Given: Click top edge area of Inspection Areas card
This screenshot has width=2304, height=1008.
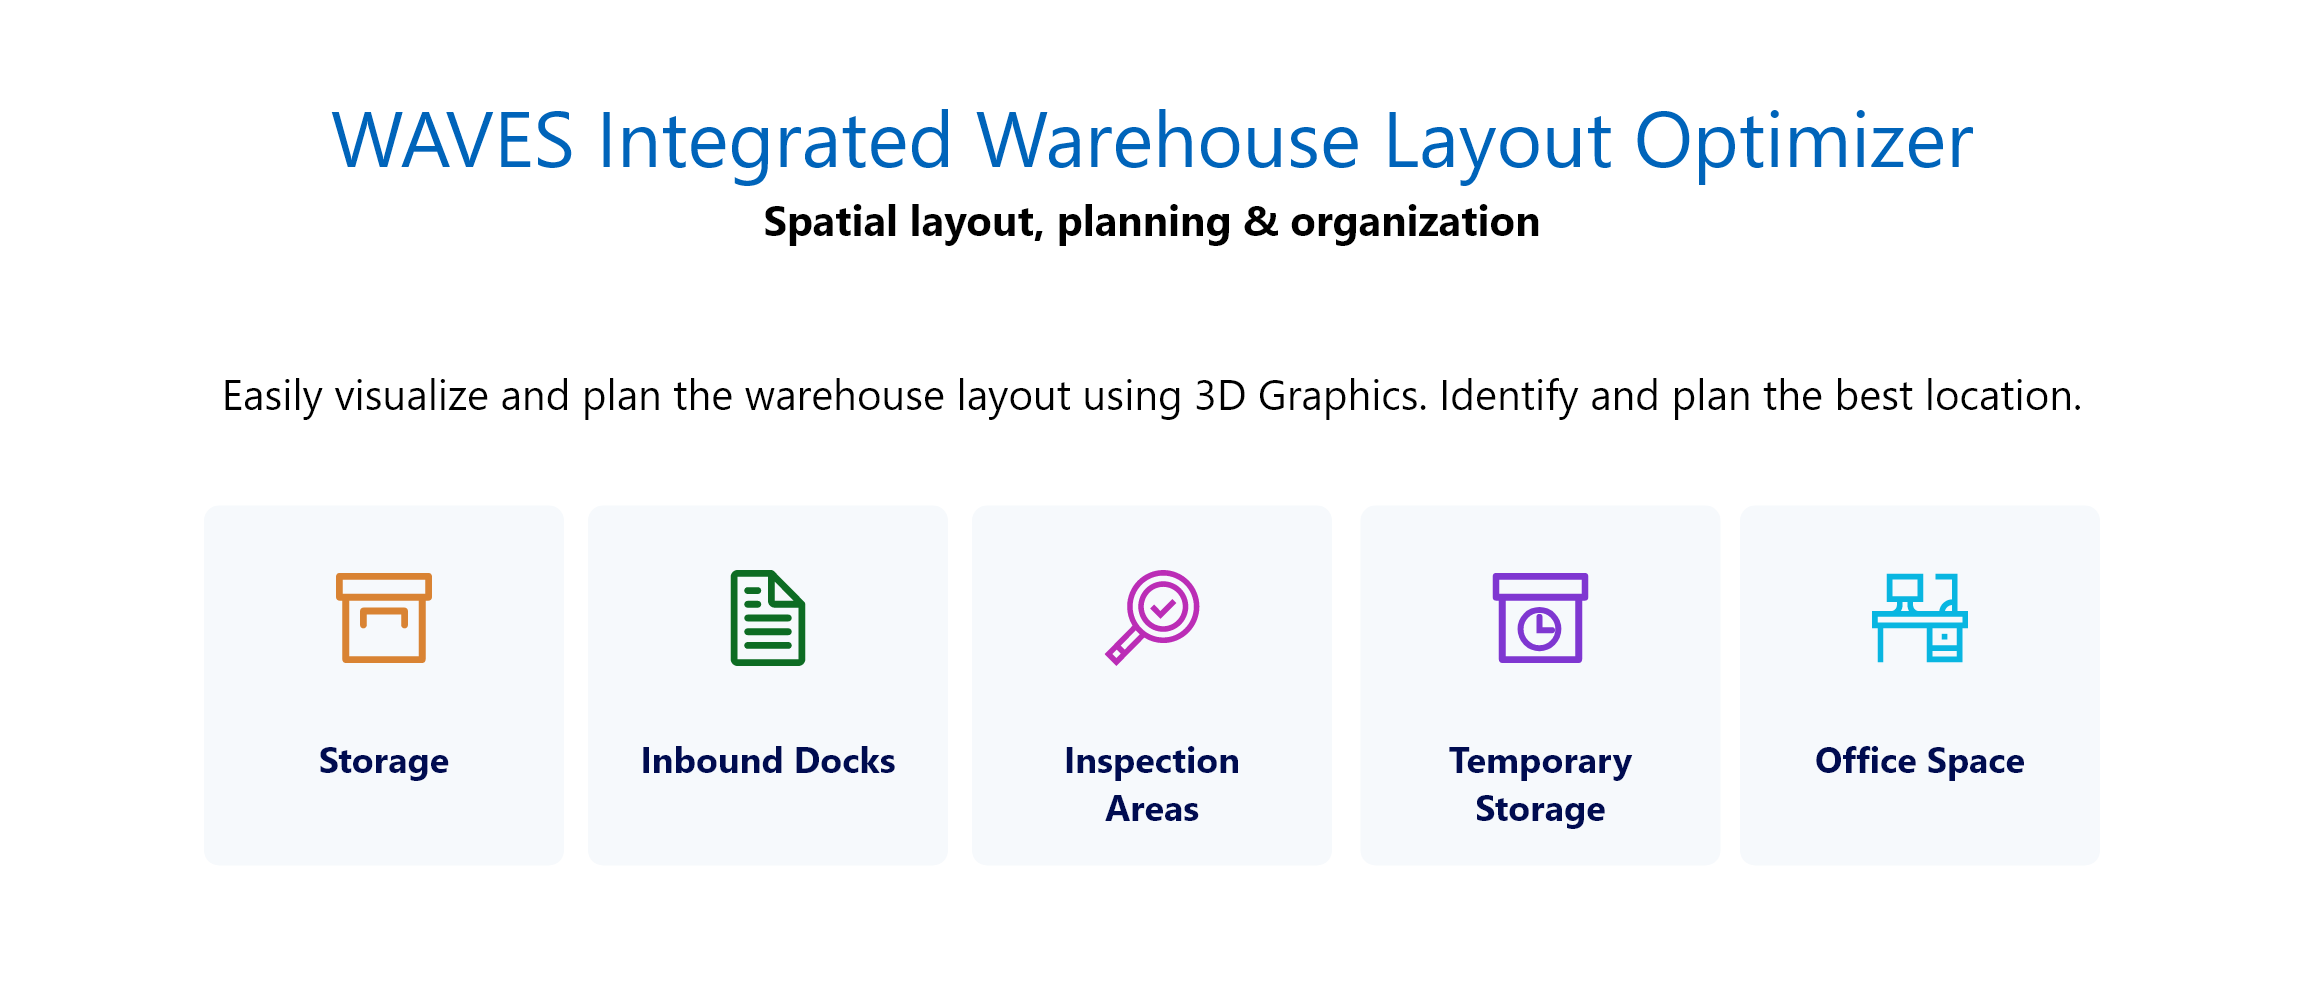Looking at the screenshot, I should [x=1152, y=525].
